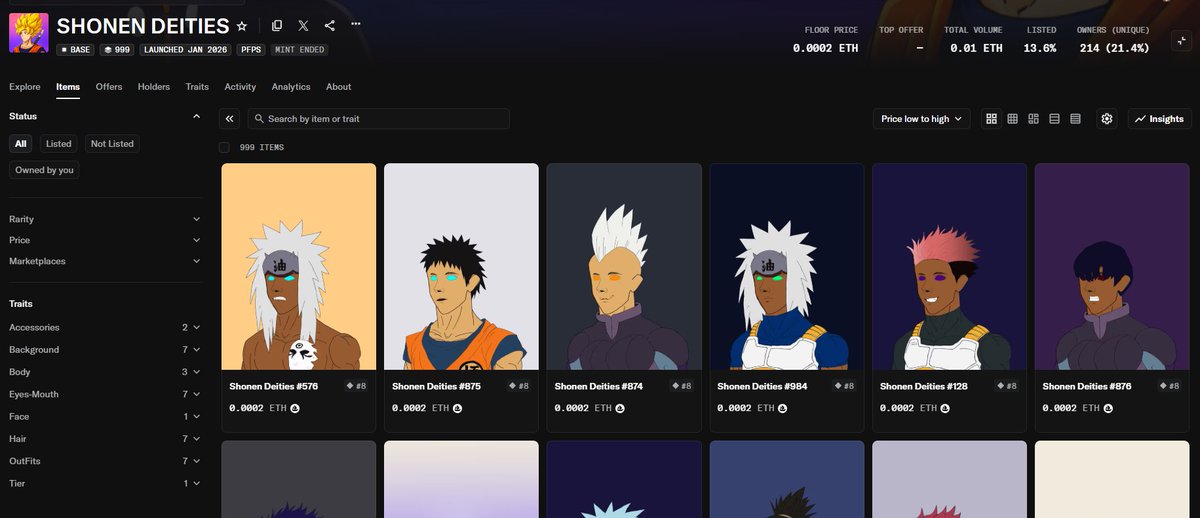Open the Traits tab

(197, 87)
